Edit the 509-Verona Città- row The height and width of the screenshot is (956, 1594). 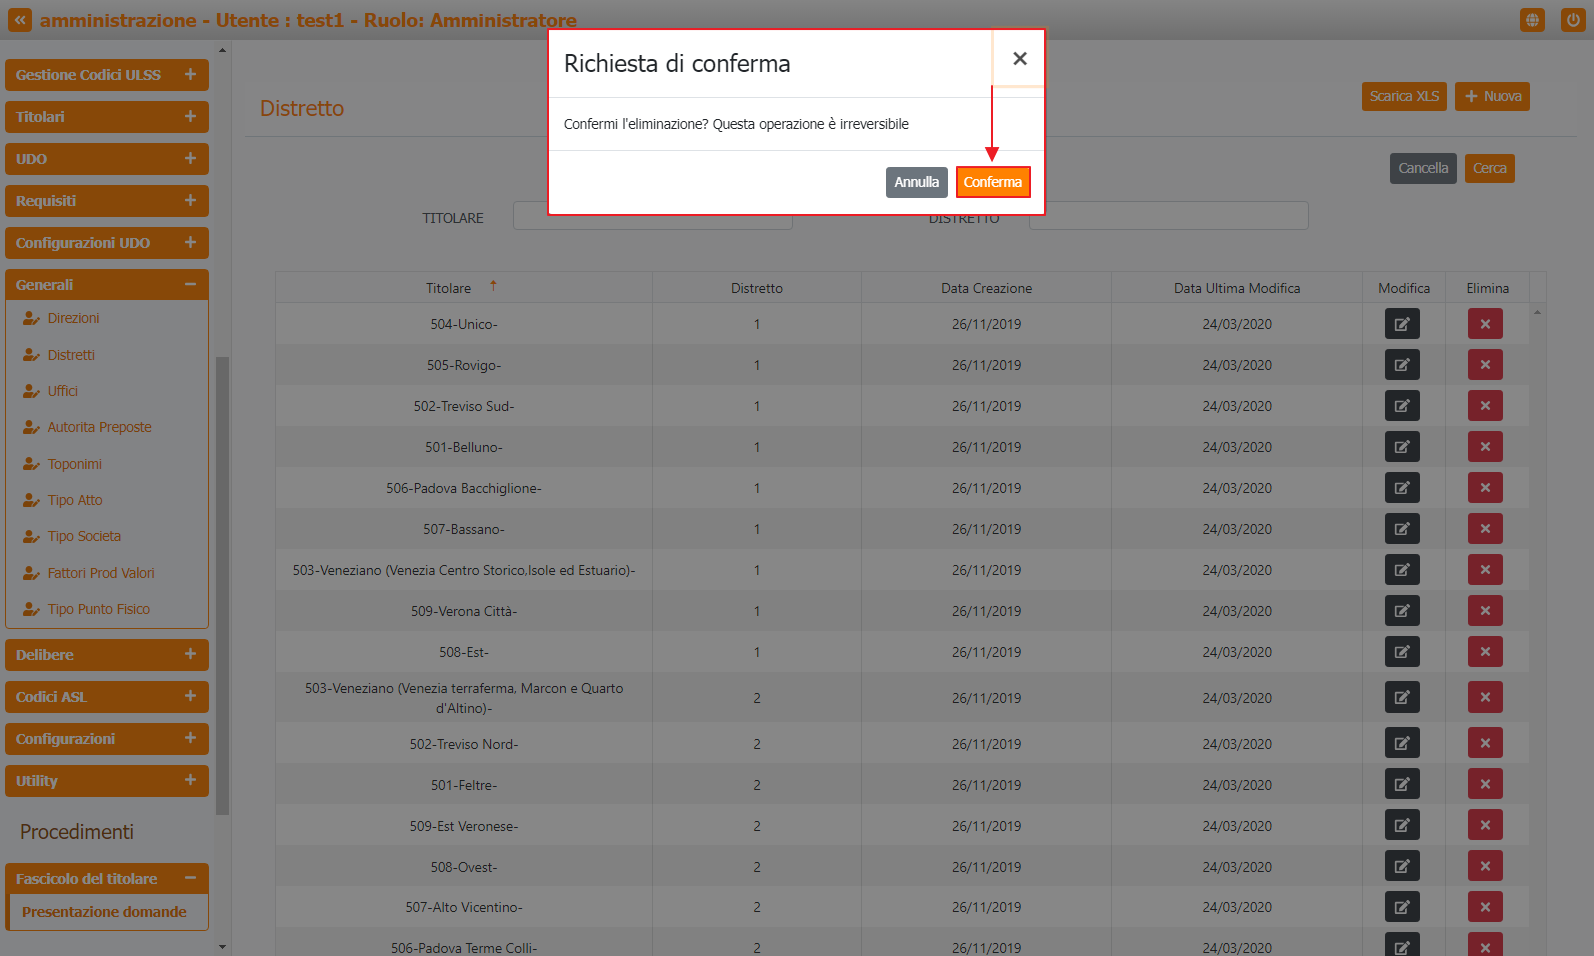pos(1402,611)
